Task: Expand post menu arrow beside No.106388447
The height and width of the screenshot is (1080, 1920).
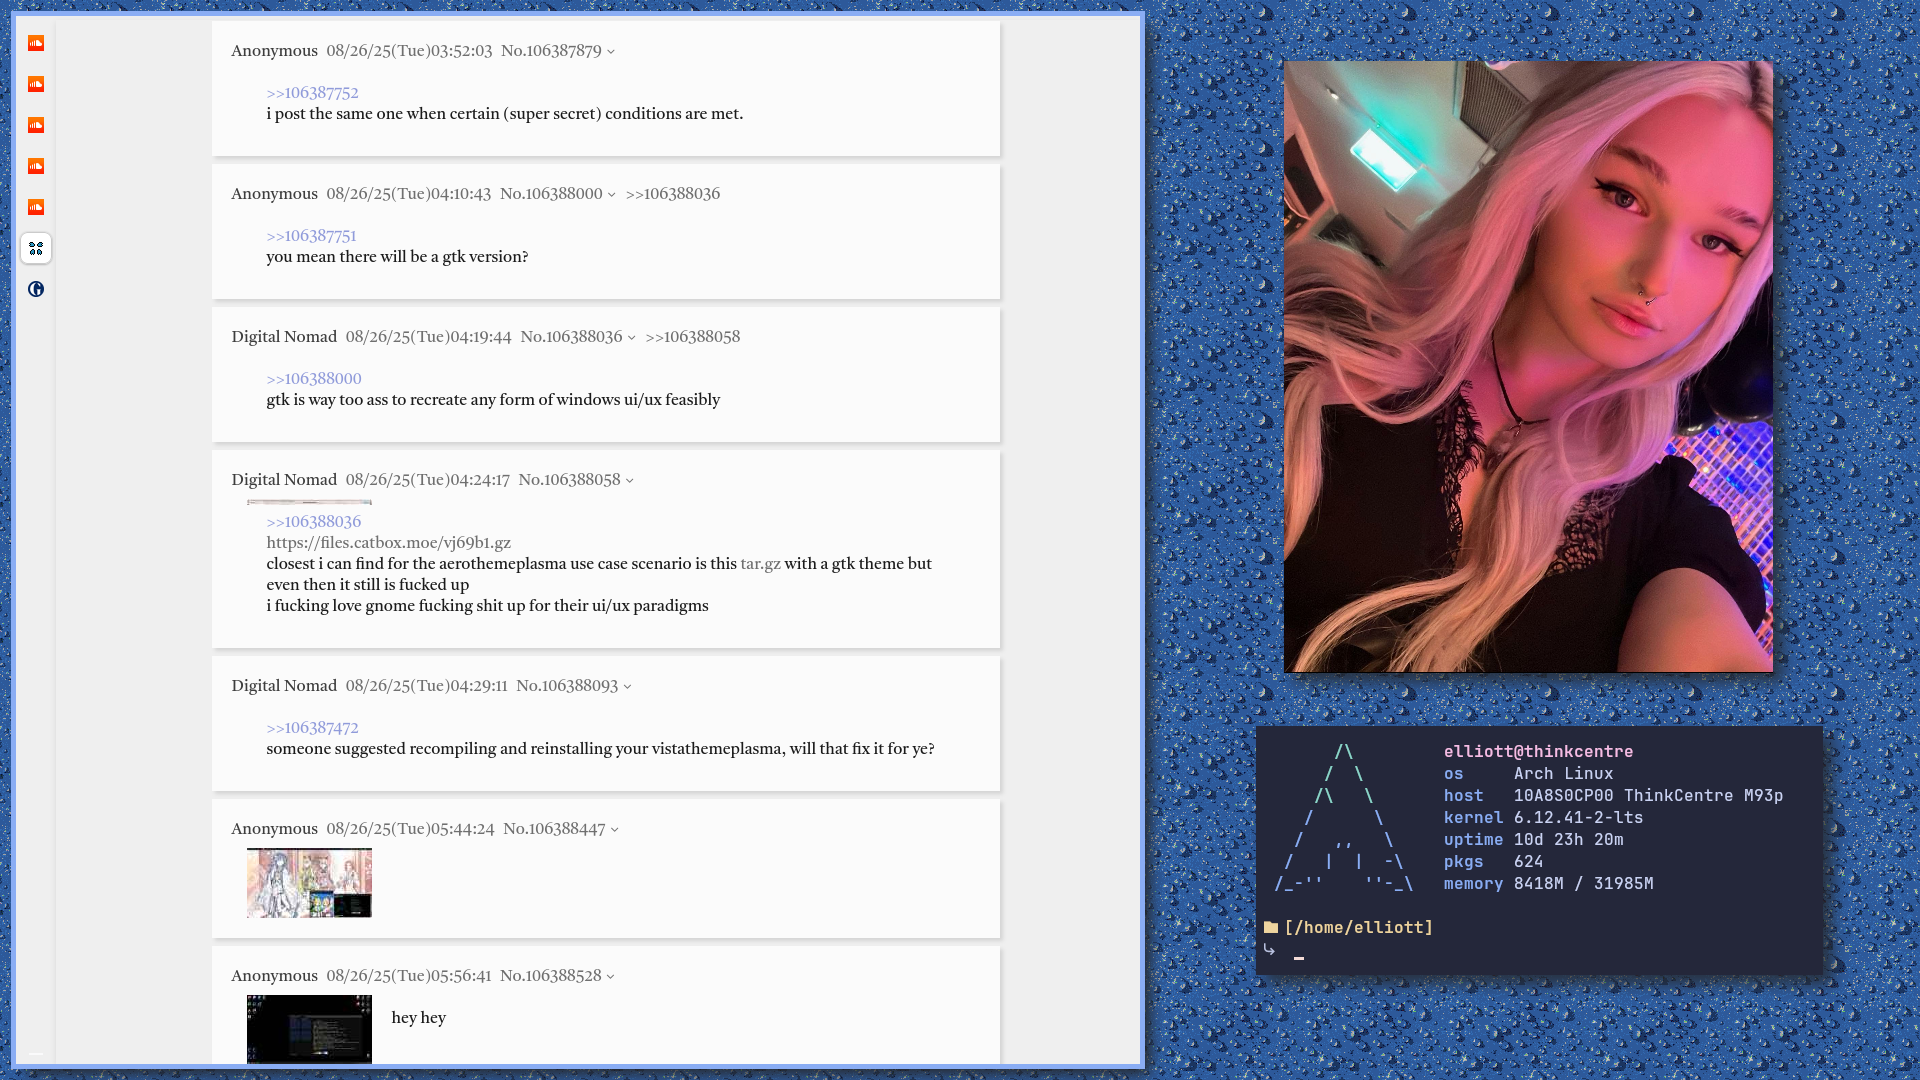Action: 615,830
